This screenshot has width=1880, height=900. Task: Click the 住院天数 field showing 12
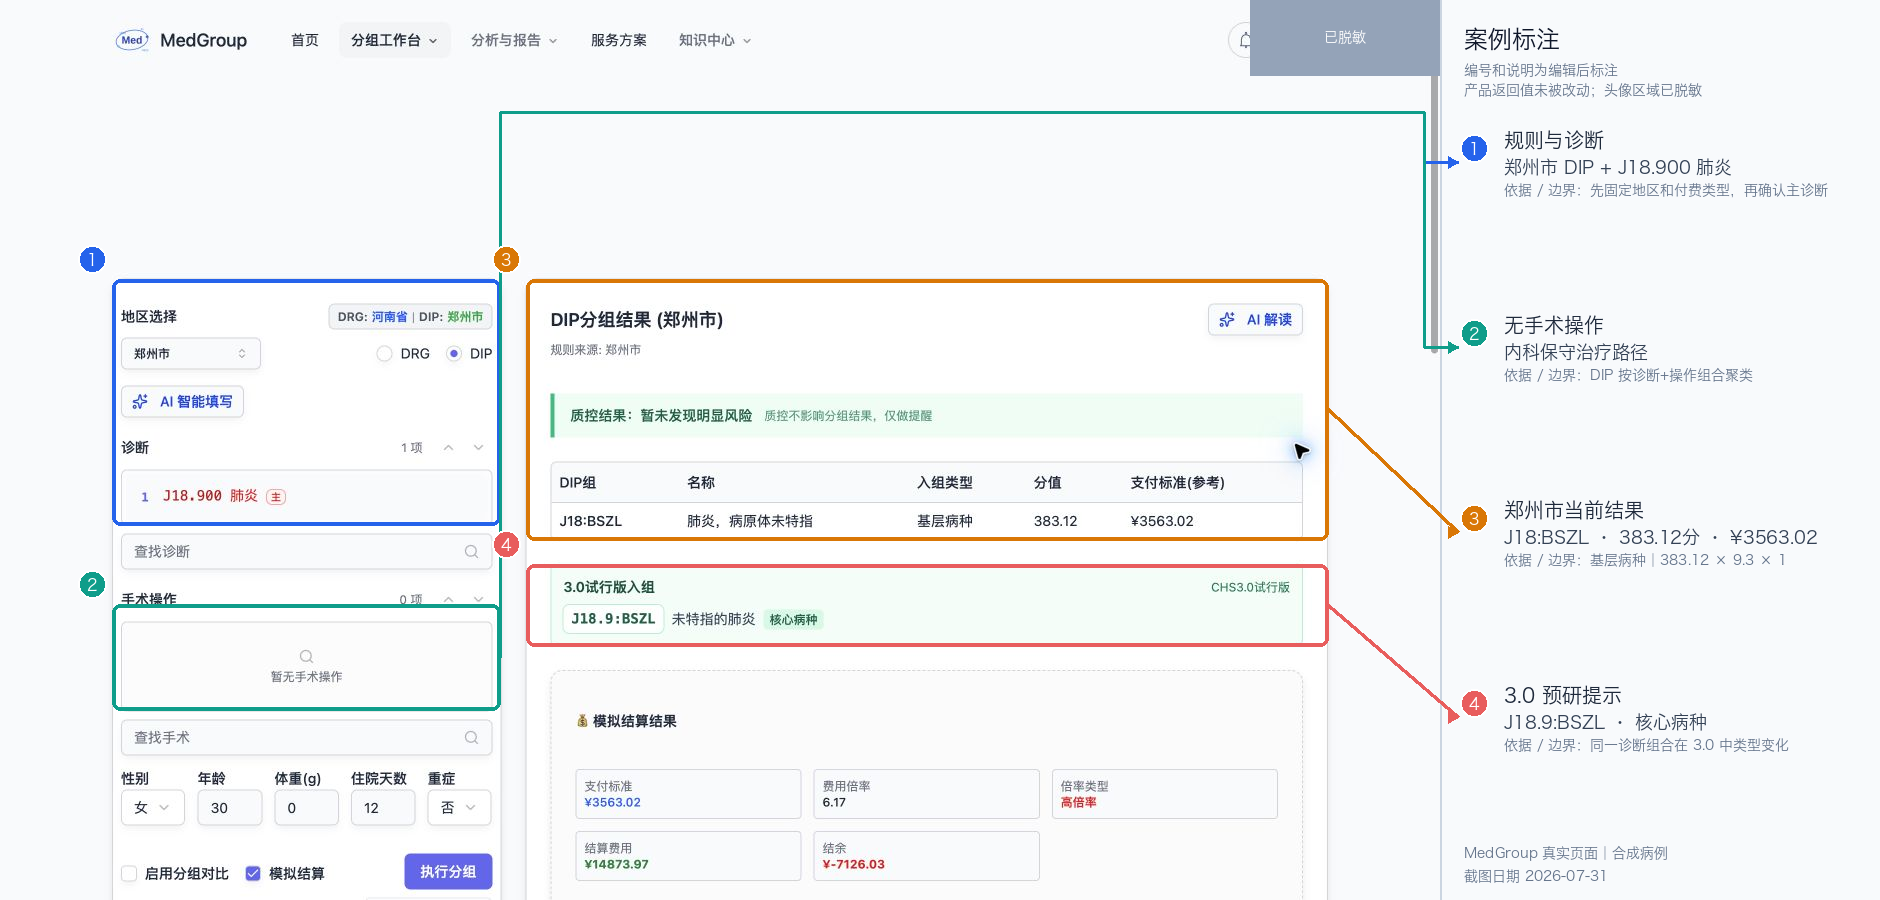pos(383,808)
